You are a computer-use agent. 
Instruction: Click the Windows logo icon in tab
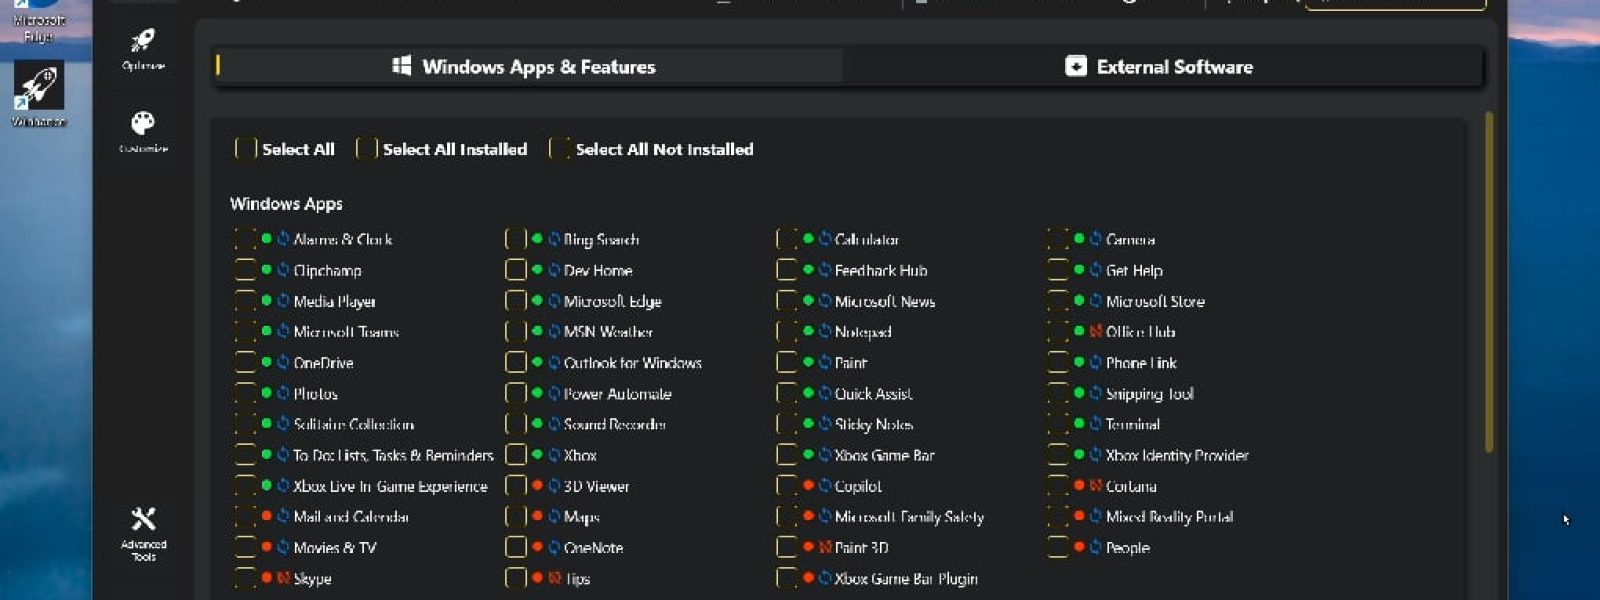(x=401, y=66)
